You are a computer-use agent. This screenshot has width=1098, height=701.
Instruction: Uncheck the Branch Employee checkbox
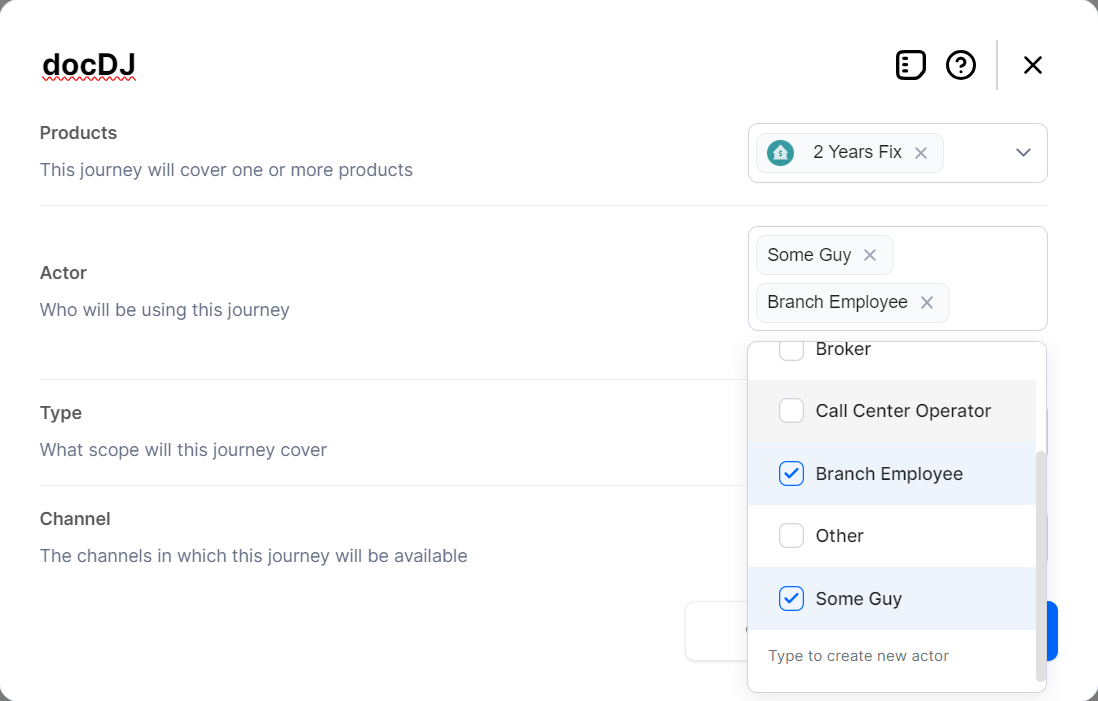coord(791,474)
